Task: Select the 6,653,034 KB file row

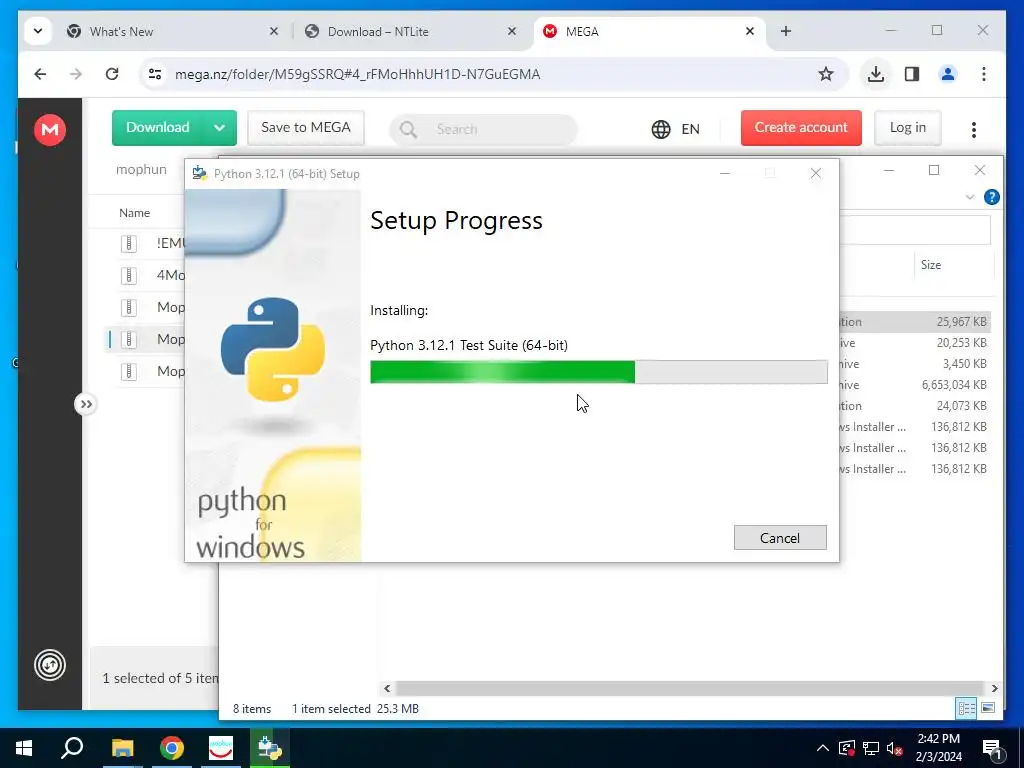Action: click(914, 385)
